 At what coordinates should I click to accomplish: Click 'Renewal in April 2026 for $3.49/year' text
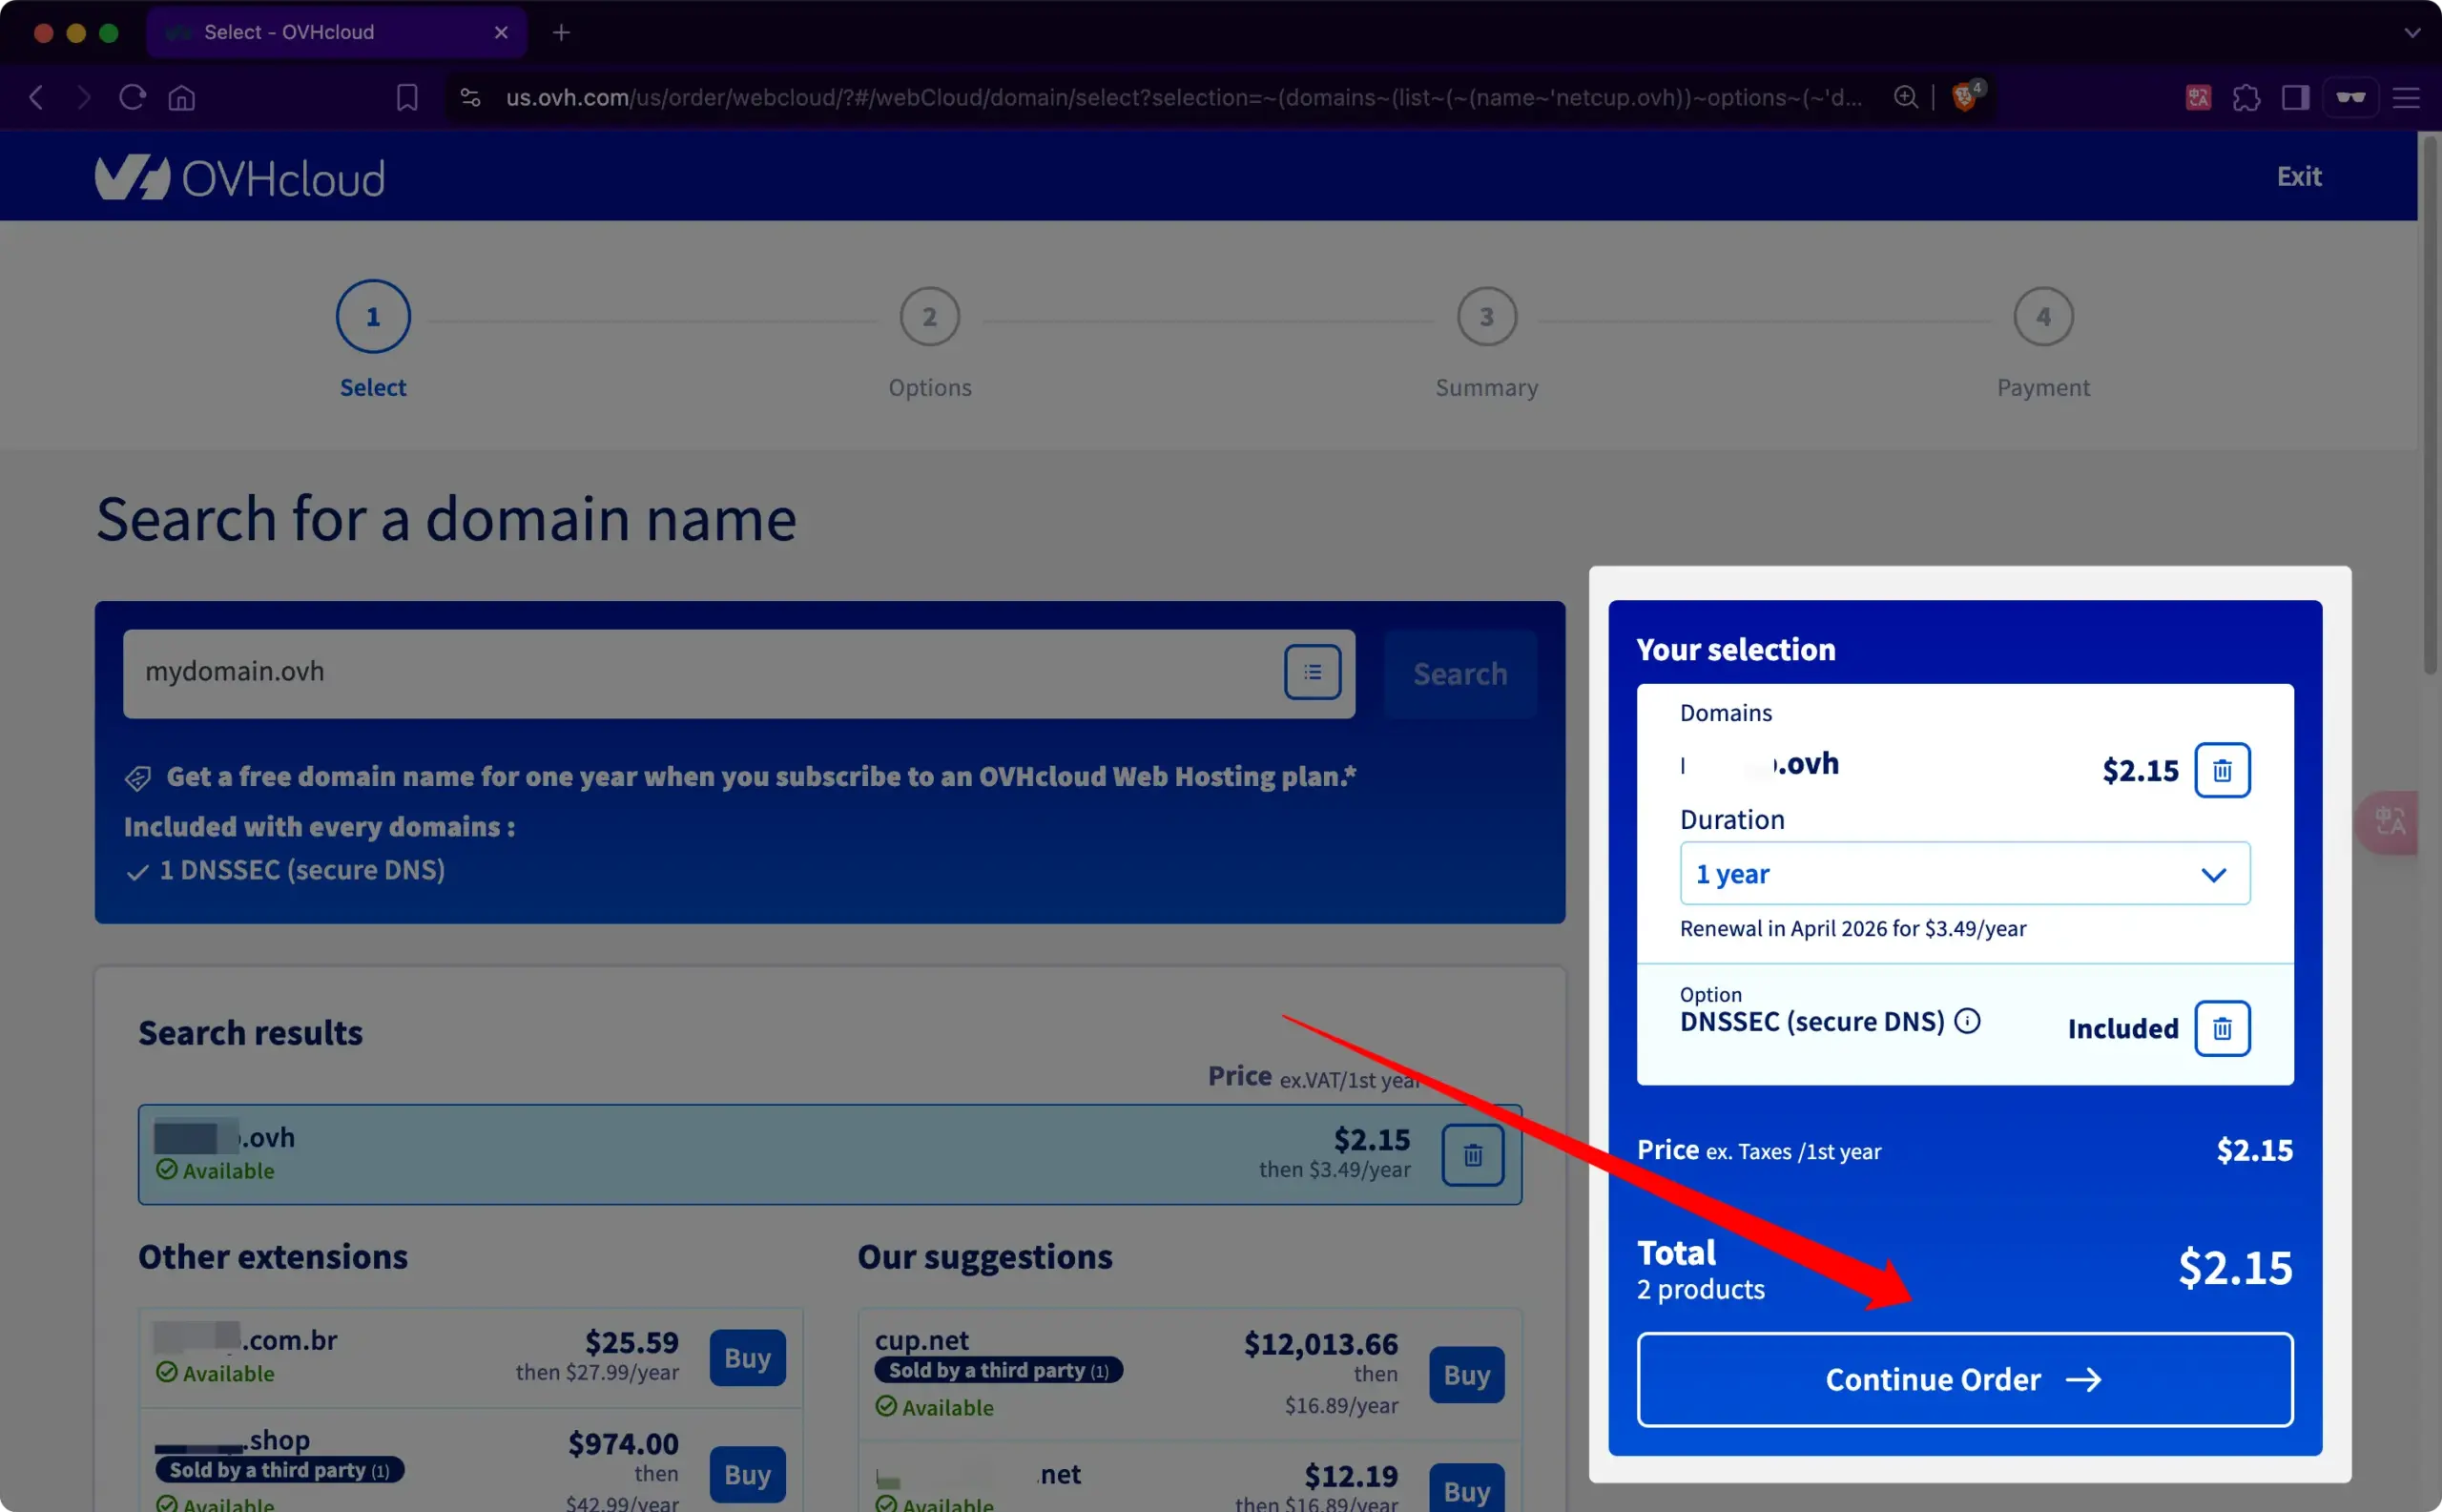click(x=1853, y=928)
